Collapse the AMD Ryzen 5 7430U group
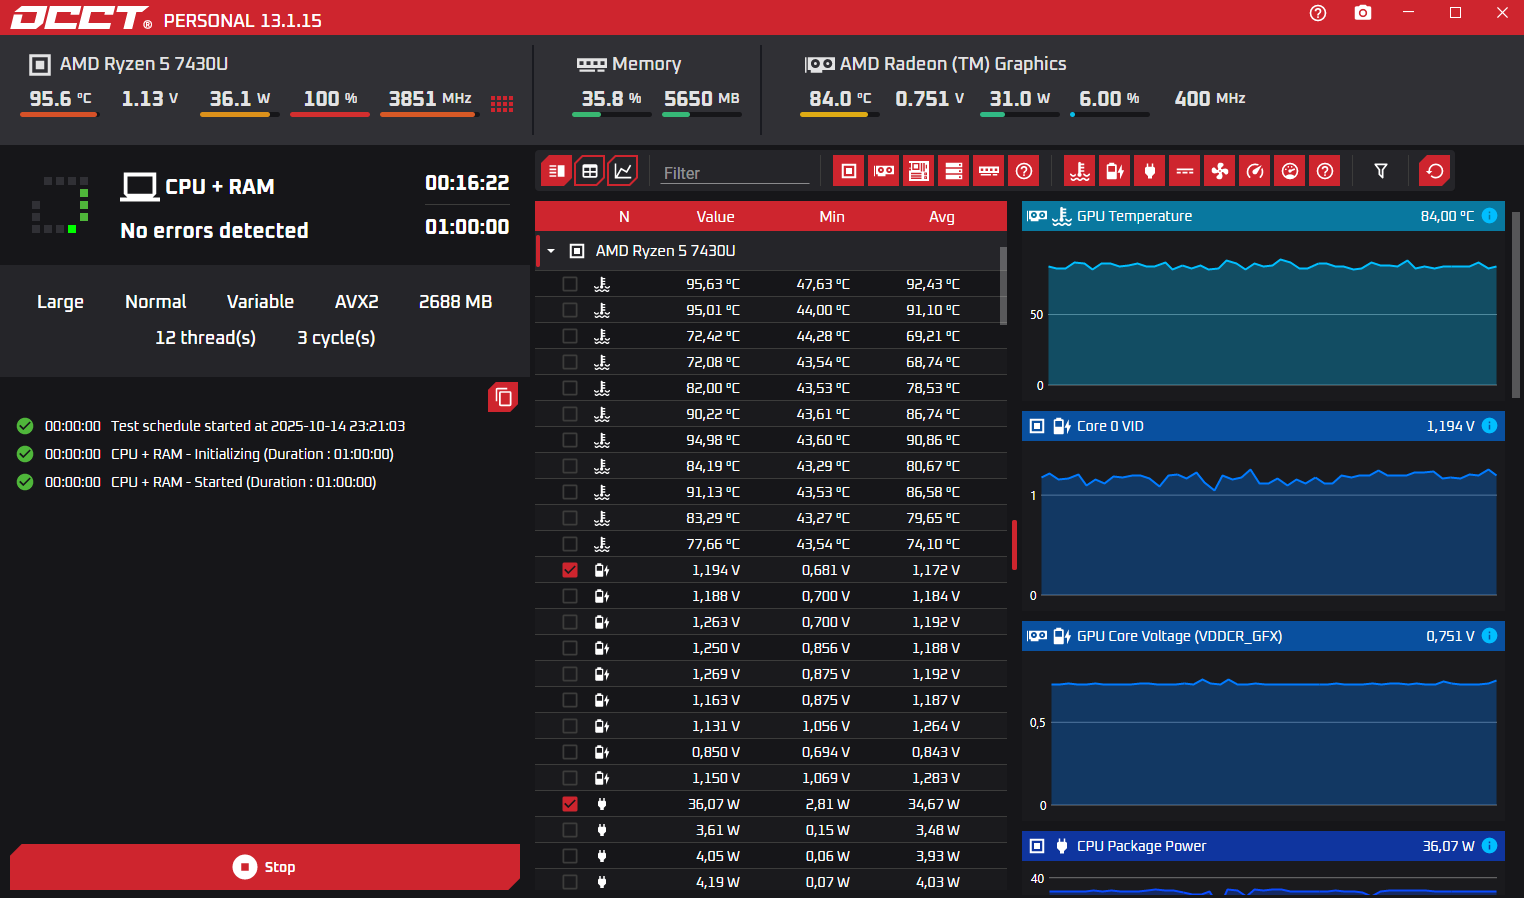Viewport: 1524px width, 898px height. pyautogui.click(x=551, y=251)
